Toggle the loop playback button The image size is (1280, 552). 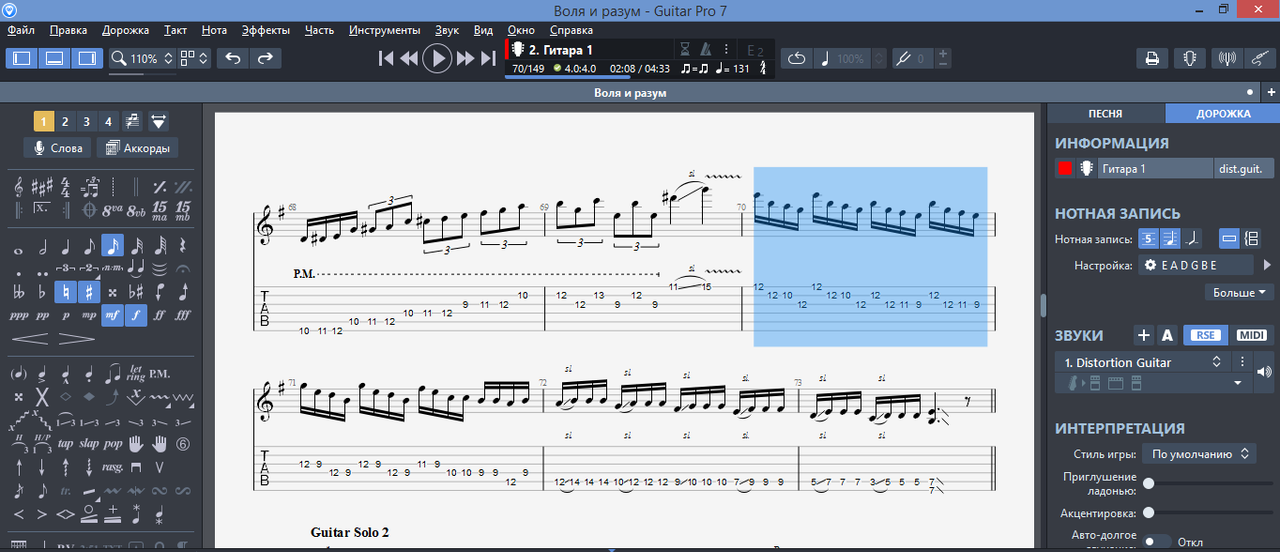[796, 58]
